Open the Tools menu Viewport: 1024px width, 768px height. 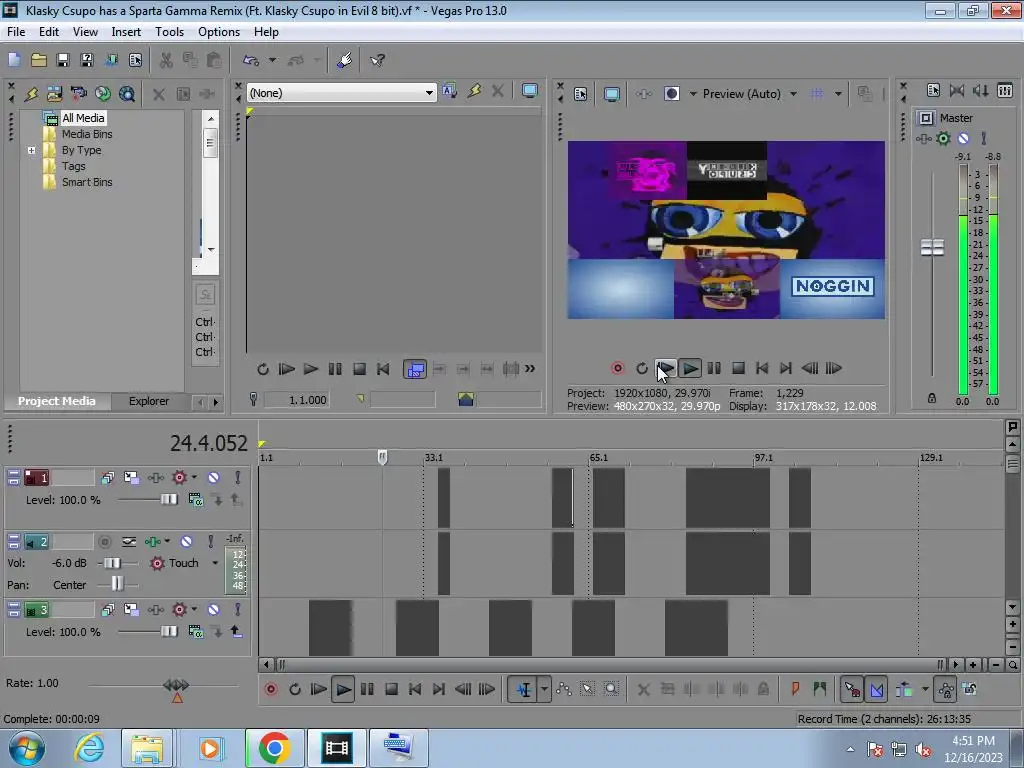pyautogui.click(x=169, y=32)
